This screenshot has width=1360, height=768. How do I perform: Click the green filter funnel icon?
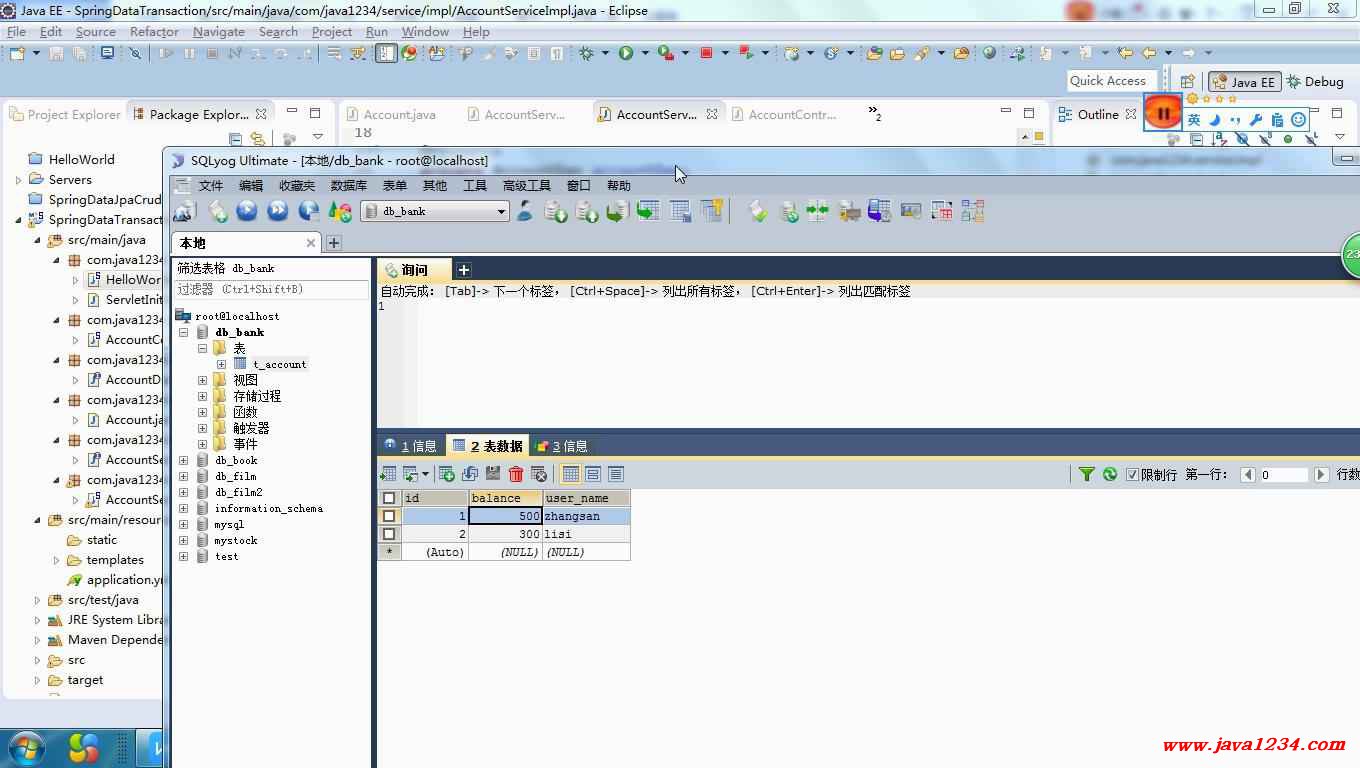1087,474
